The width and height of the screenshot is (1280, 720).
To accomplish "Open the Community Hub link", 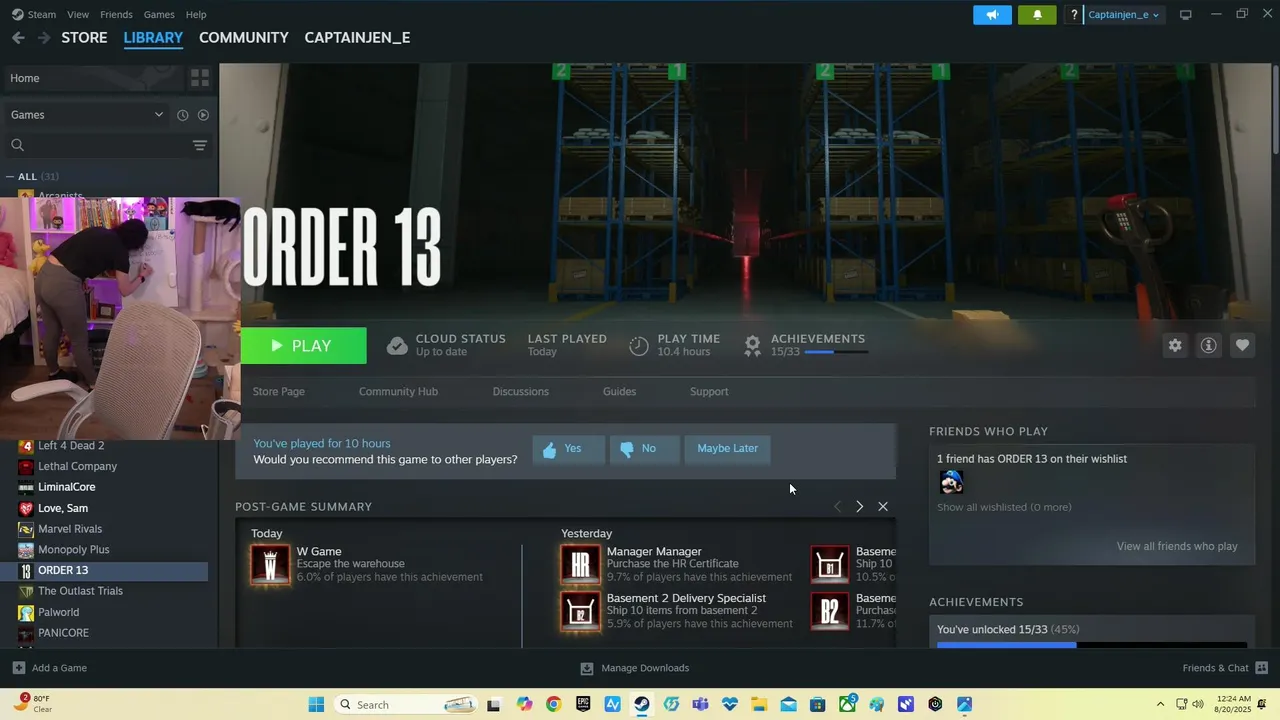I will [x=398, y=392].
